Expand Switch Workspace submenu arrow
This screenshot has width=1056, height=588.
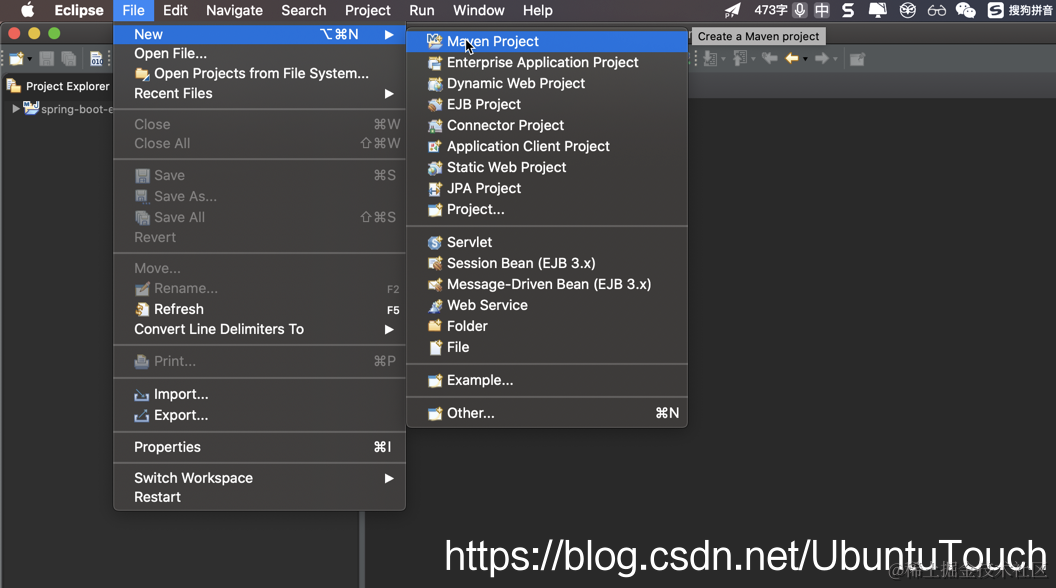(x=389, y=478)
